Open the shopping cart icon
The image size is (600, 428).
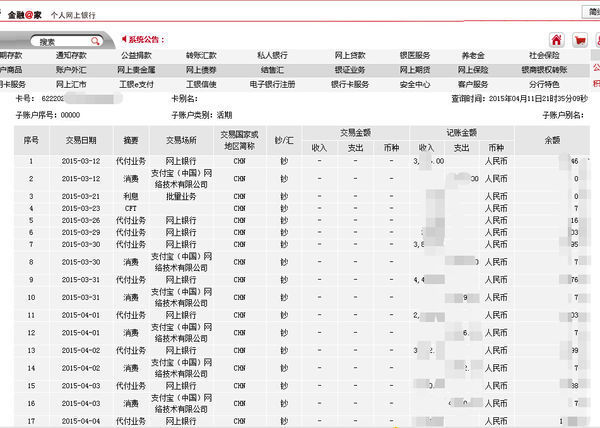pos(580,40)
